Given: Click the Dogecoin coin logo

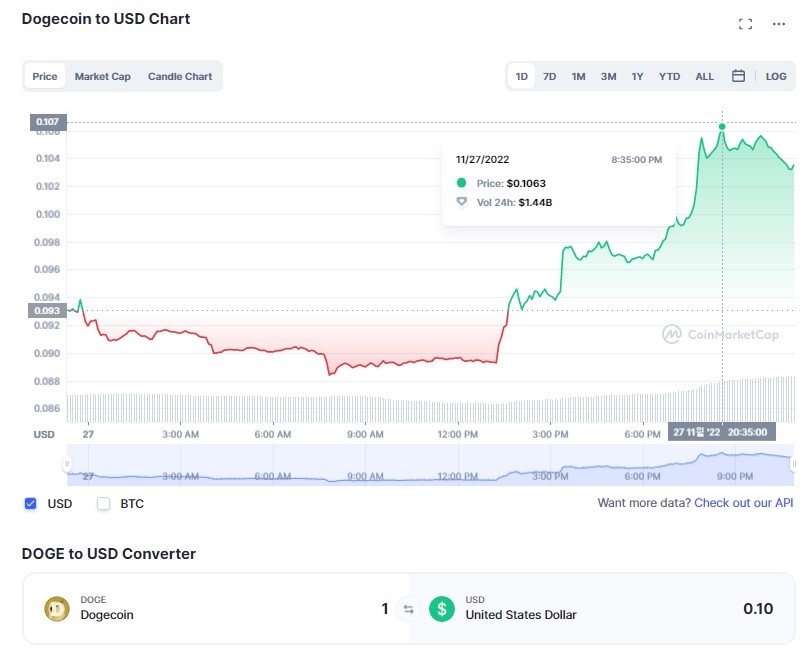Looking at the screenshot, I should tap(57, 609).
